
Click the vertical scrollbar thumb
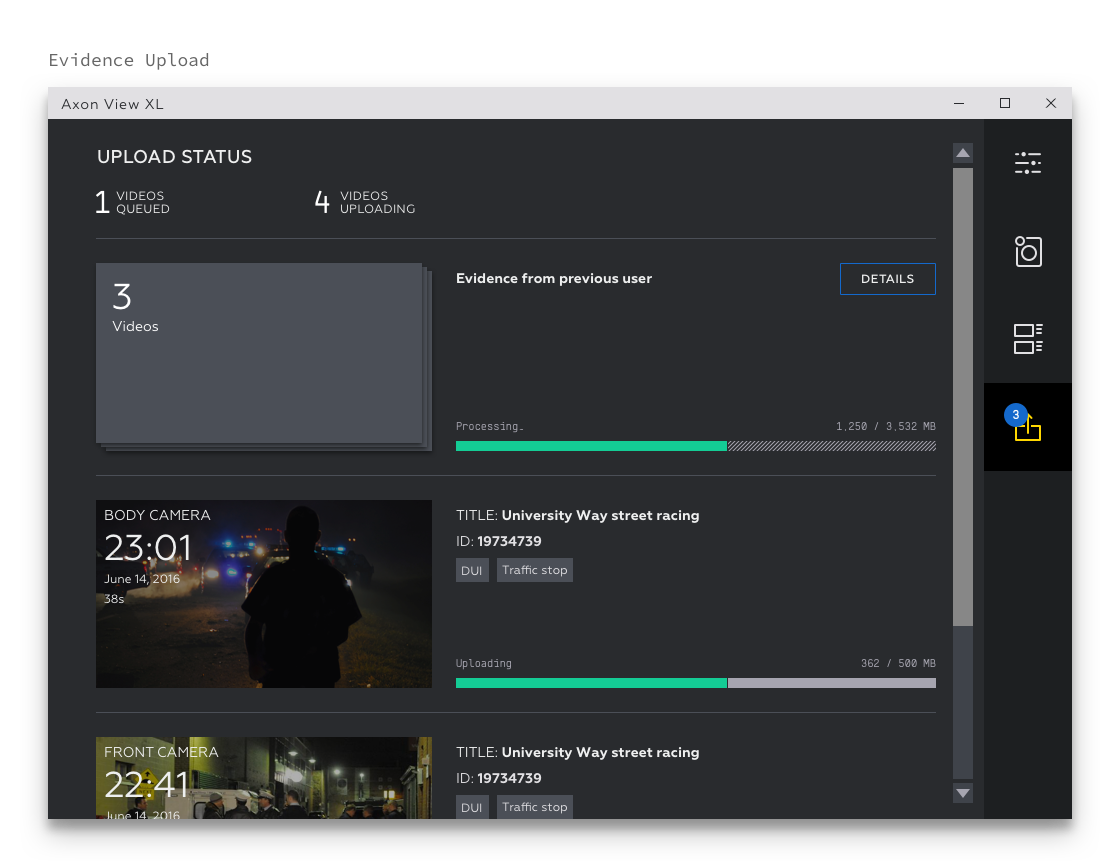pos(963,397)
